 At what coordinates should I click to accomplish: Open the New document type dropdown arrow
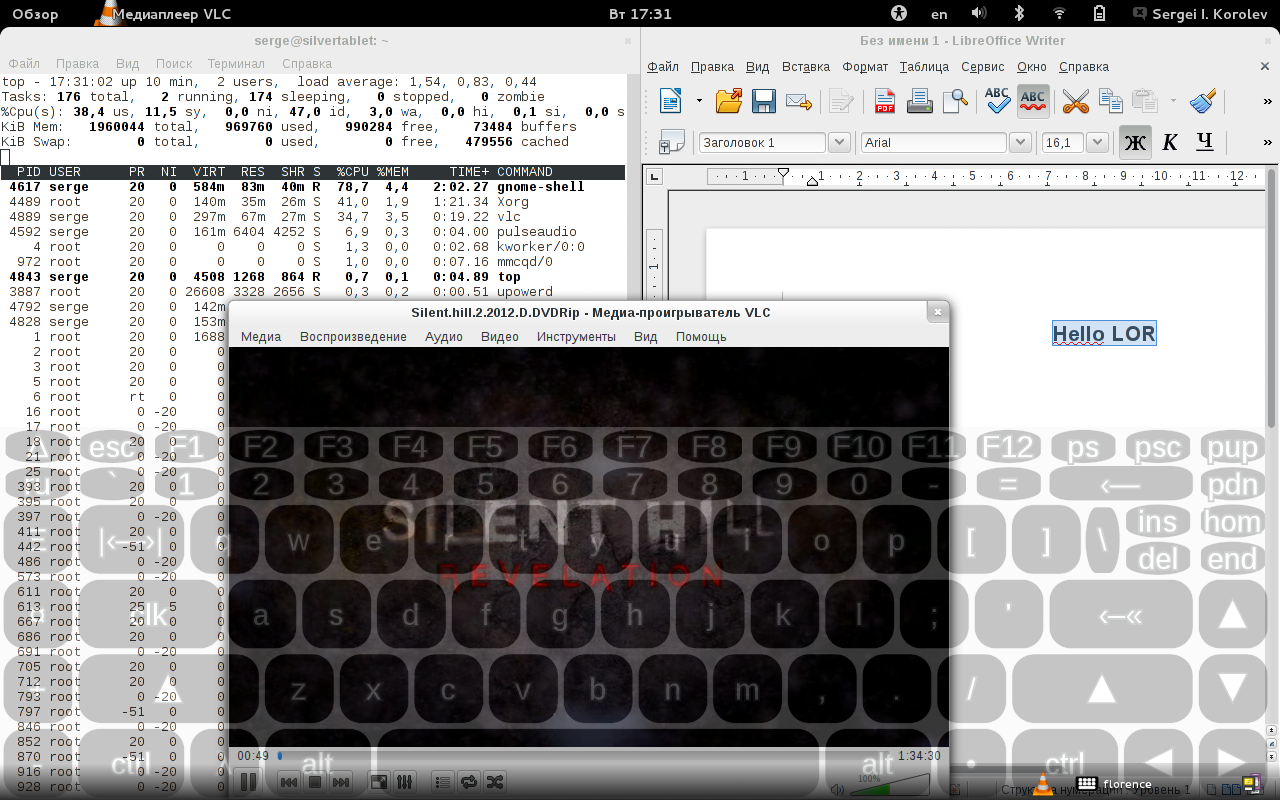[699, 101]
